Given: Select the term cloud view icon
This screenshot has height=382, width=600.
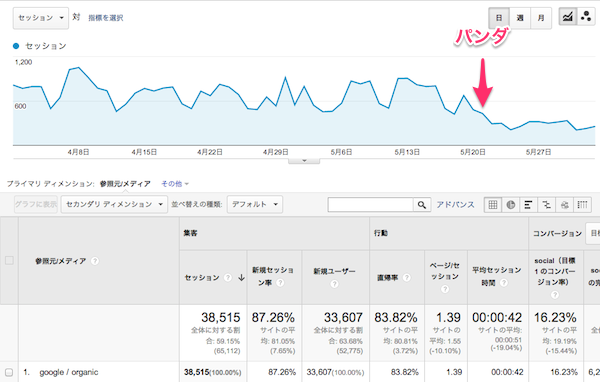Looking at the screenshot, I should (564, 205).
